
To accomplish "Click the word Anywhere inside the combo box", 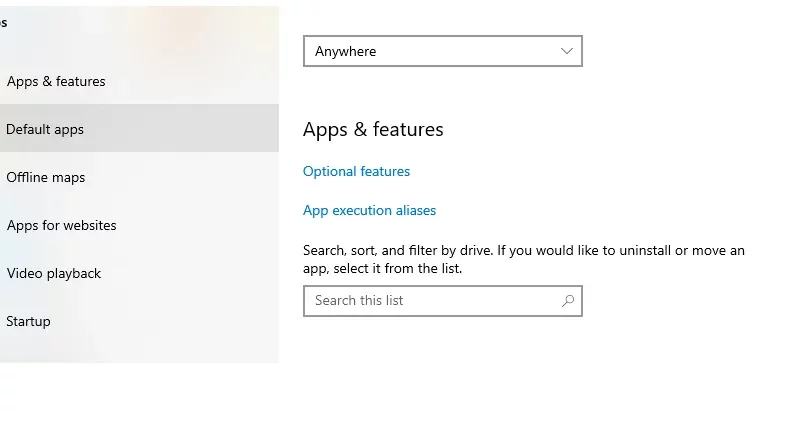I will click(x=345, y=51).
